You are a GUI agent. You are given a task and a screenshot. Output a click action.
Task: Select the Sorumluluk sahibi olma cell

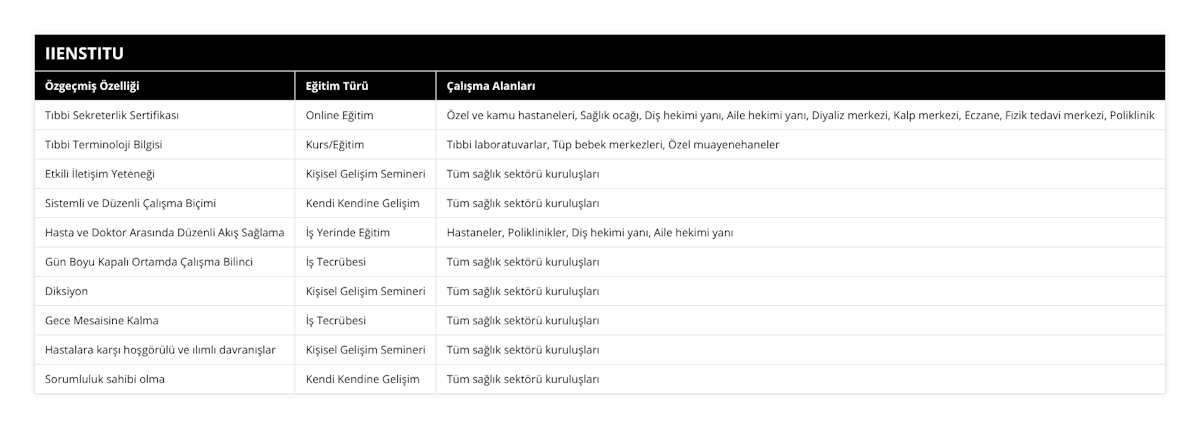coord(105,379)
